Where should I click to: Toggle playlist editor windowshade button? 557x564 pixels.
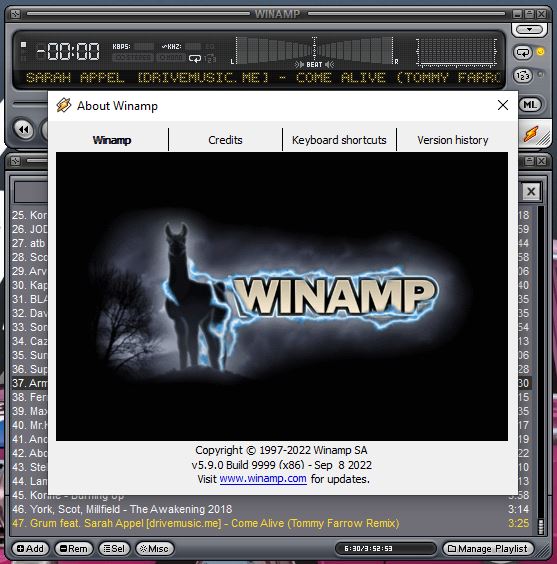[529, 161]
